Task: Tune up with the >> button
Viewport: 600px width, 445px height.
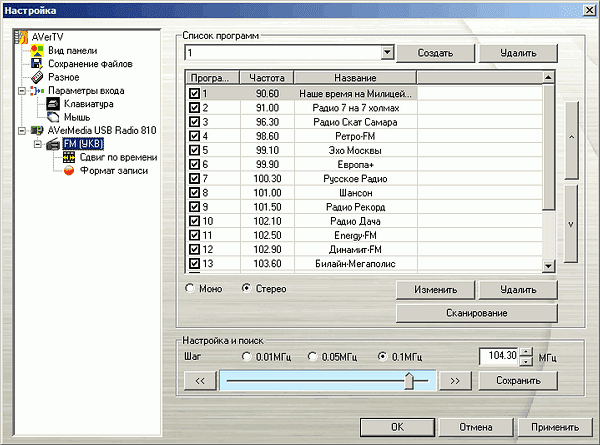Action: click(x=455, y=381)
